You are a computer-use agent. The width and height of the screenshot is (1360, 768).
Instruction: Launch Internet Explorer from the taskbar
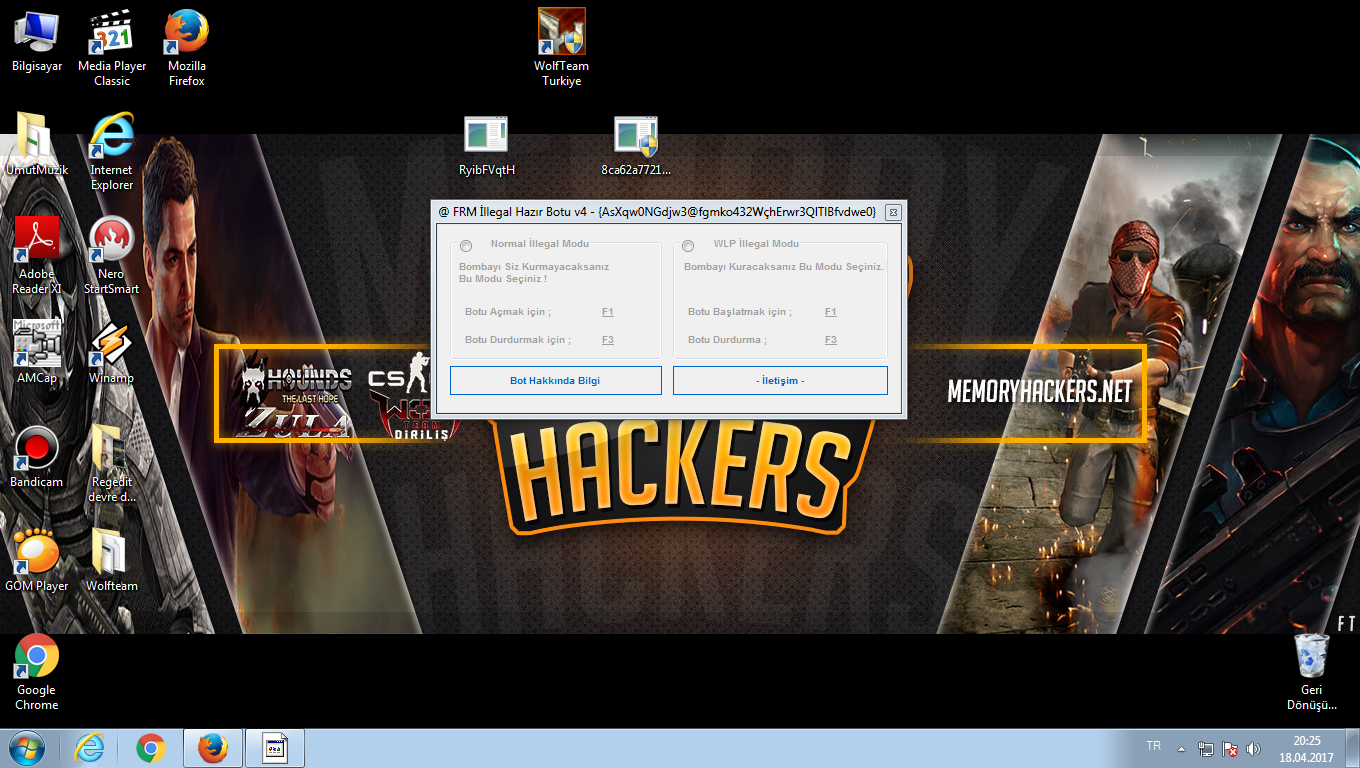click(x=89, y=748)
